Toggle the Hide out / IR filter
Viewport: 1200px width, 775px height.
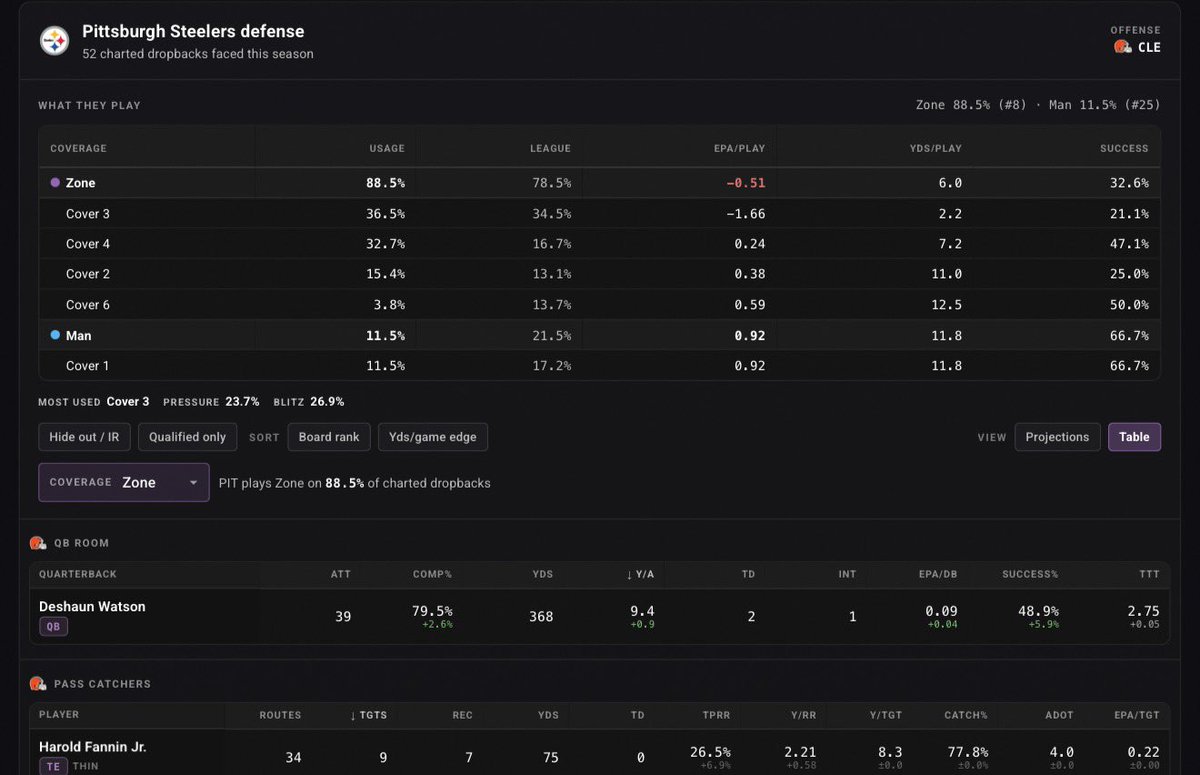coord(84,437)
